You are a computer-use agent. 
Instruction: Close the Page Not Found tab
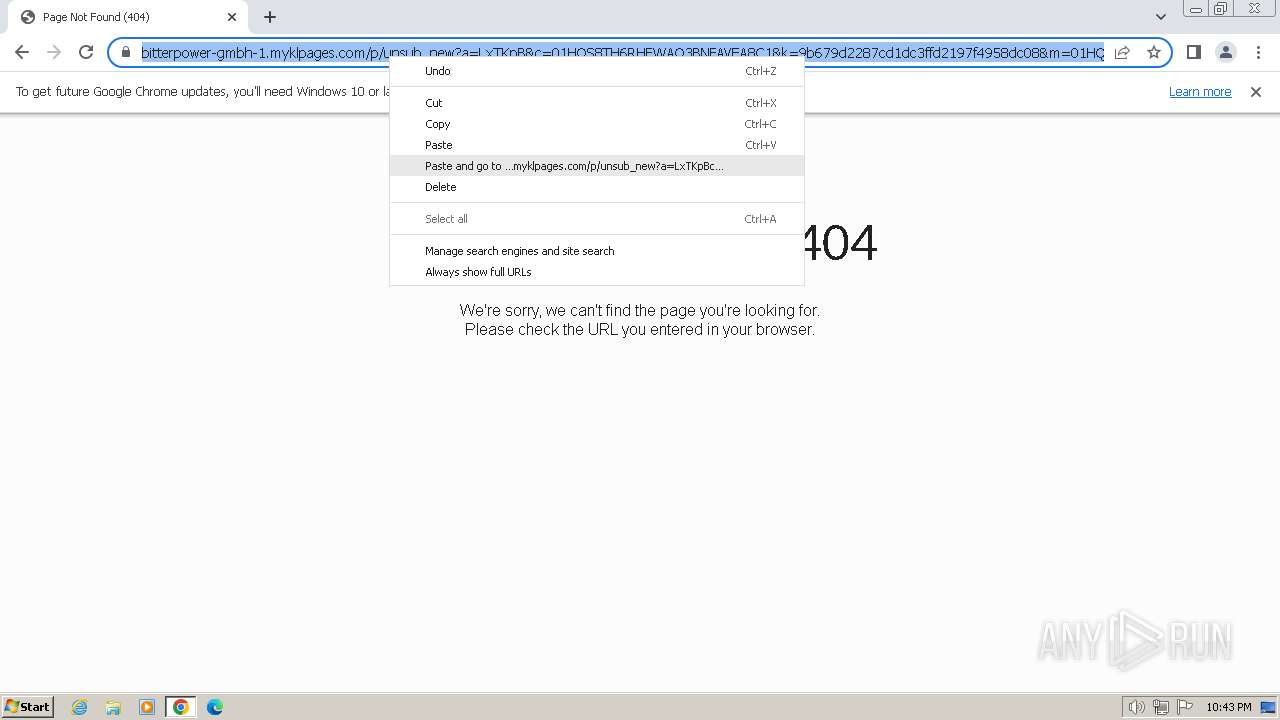pyautogui.click(x=232, y=17)
